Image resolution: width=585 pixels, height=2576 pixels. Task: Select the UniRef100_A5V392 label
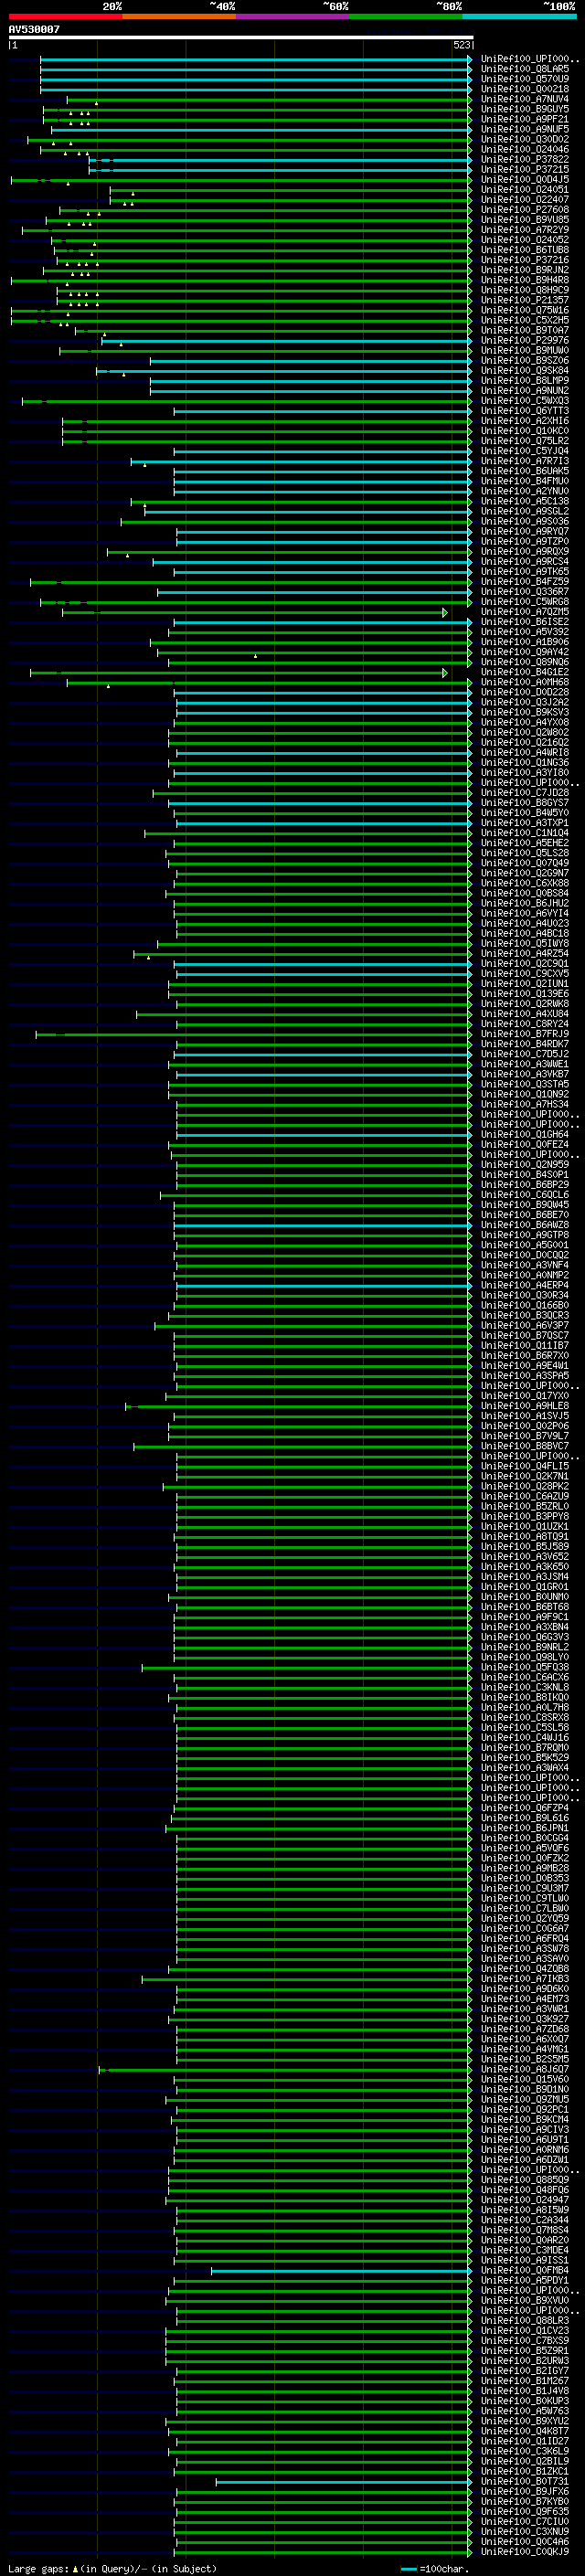[524, 631]
